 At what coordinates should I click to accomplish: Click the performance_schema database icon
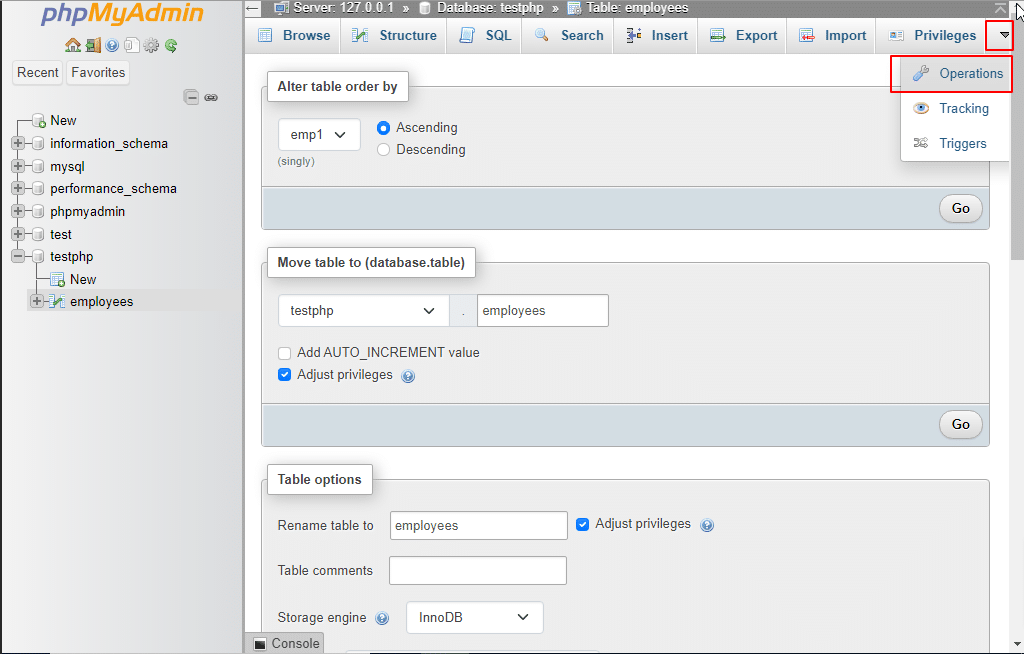pyautogui.click(x=39, y=188)
